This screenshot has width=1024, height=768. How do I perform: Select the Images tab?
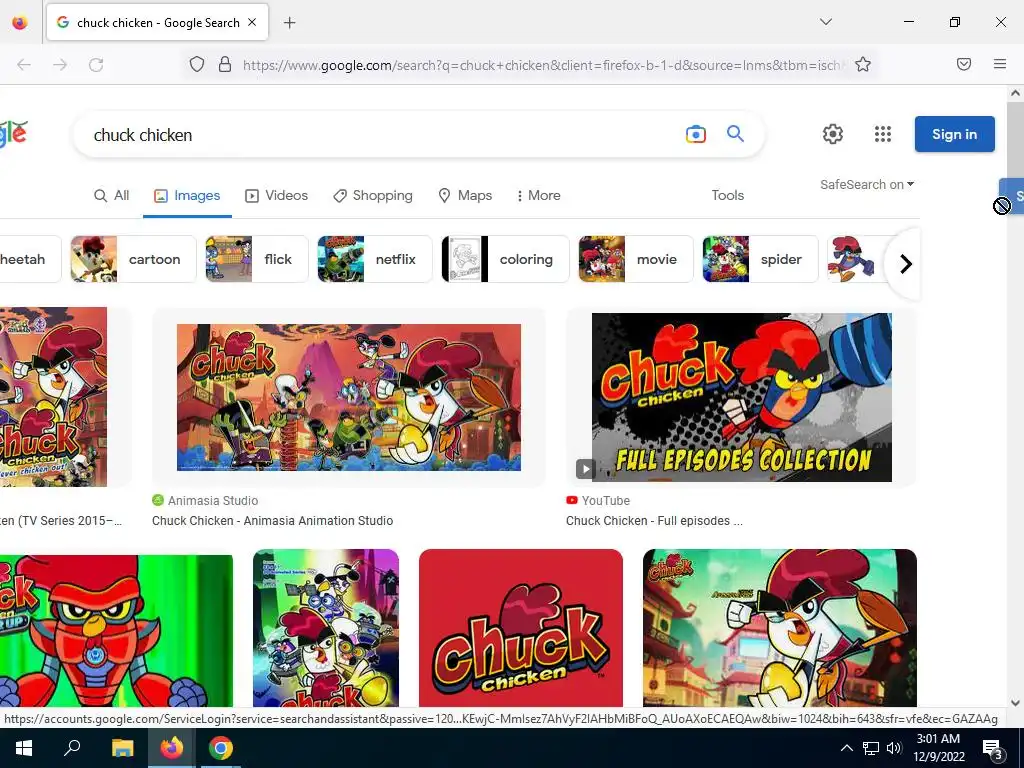187,195
